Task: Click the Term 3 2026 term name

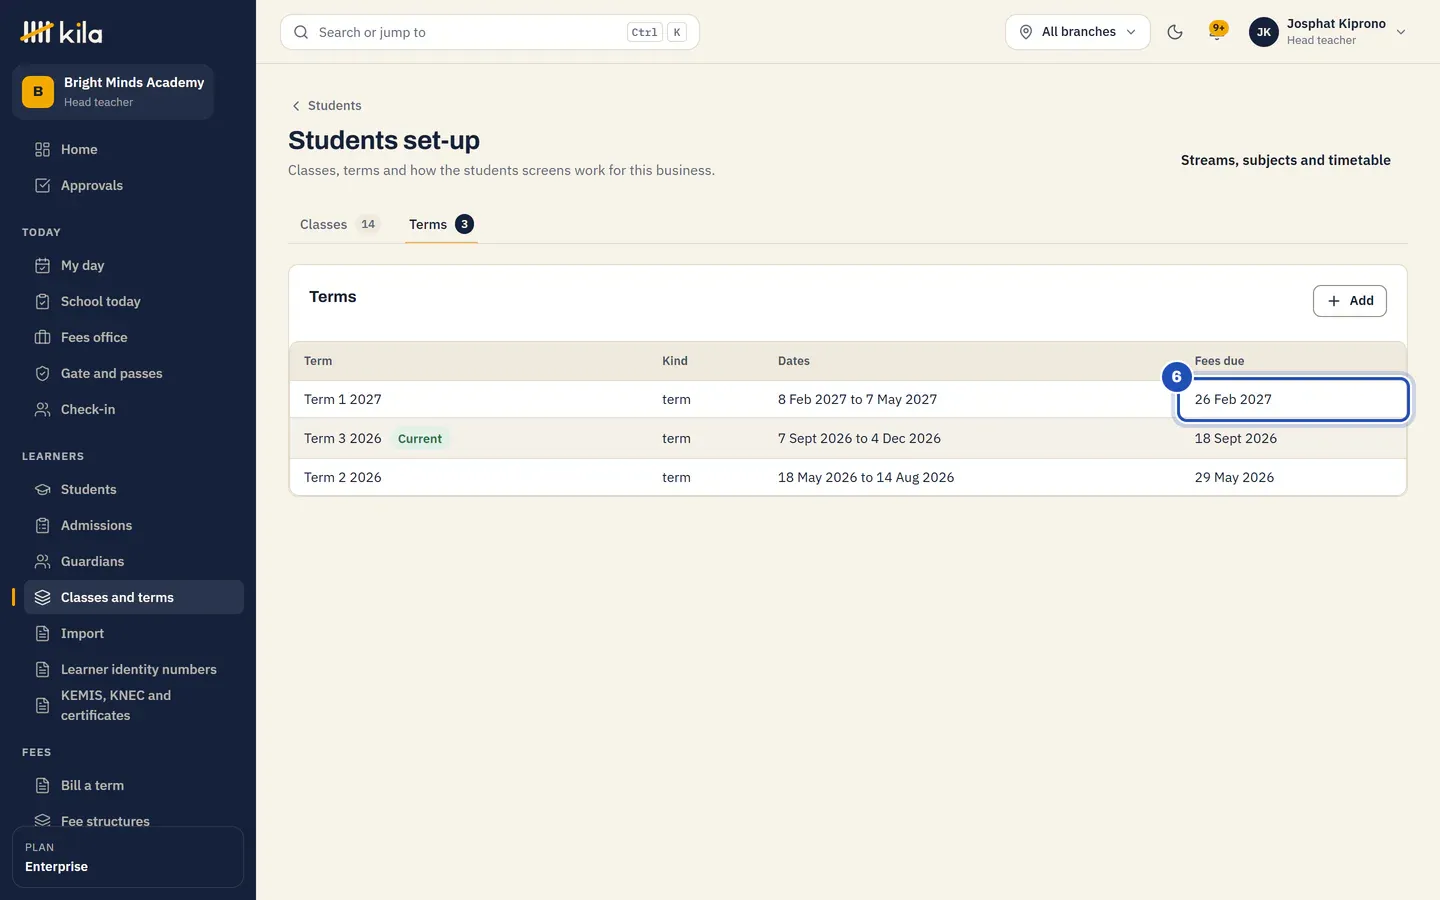Action: click(x=343, y=438)
